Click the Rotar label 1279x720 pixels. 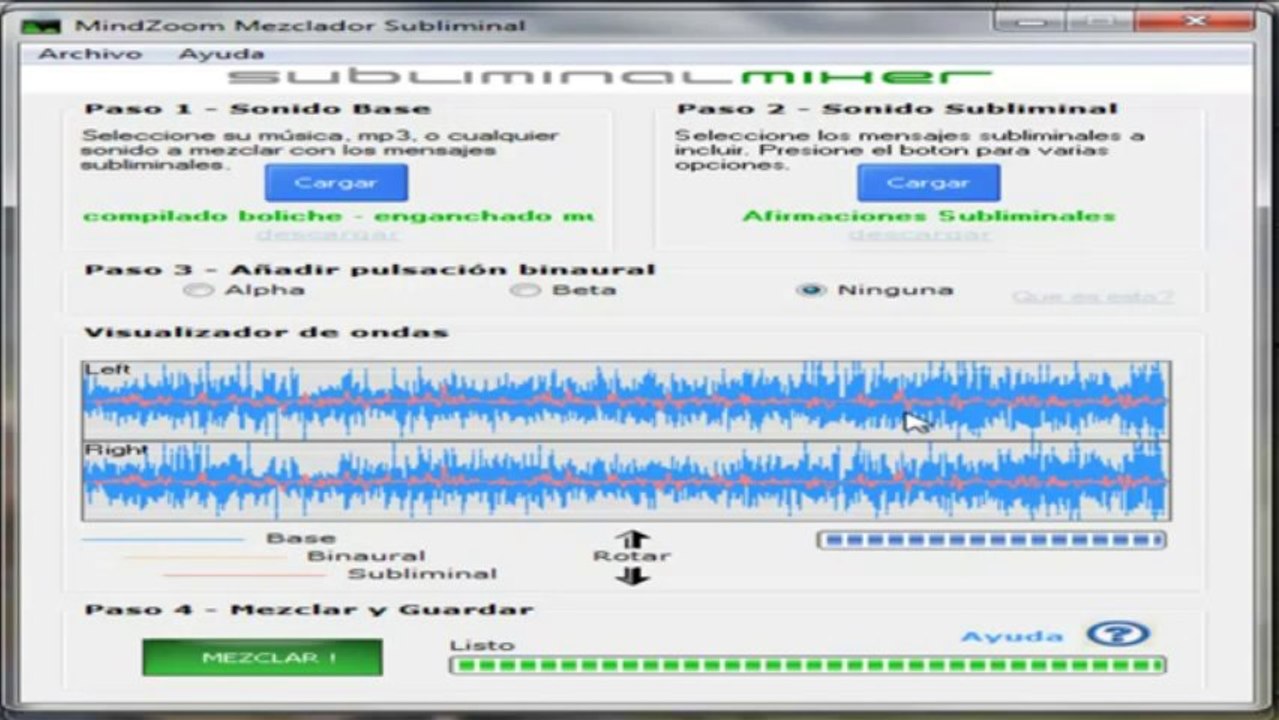tap(631, 556)
